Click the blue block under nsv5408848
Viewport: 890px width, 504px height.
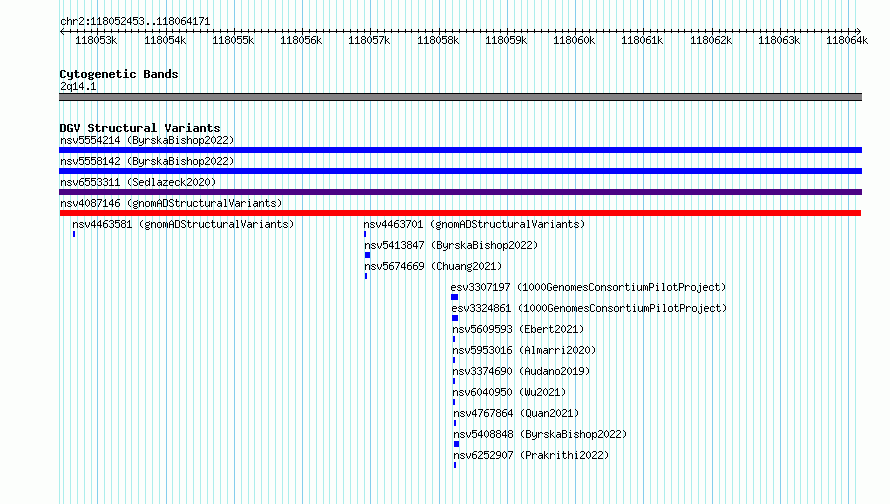pyautogui.click(x=456, y=444)
